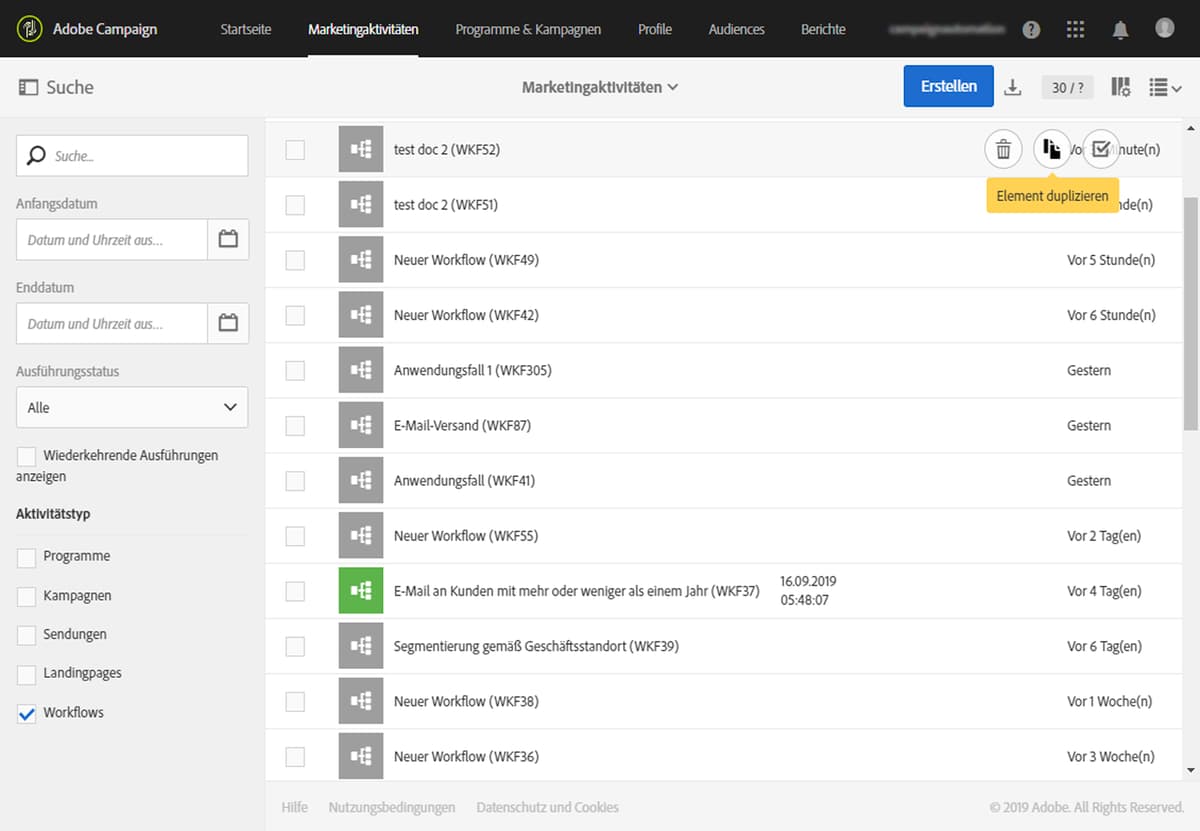Click the Suche input field

[131, 155]
